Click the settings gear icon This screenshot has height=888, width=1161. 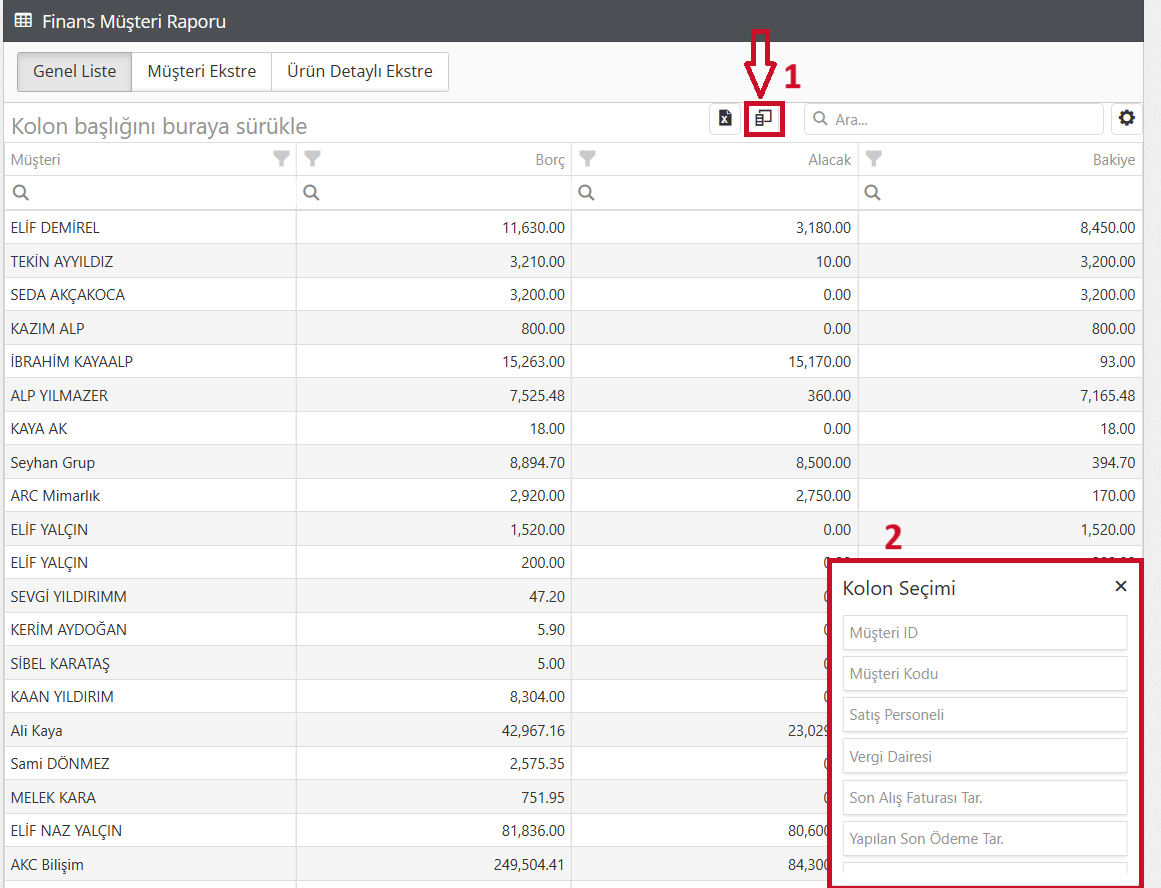coord(1127,119)
